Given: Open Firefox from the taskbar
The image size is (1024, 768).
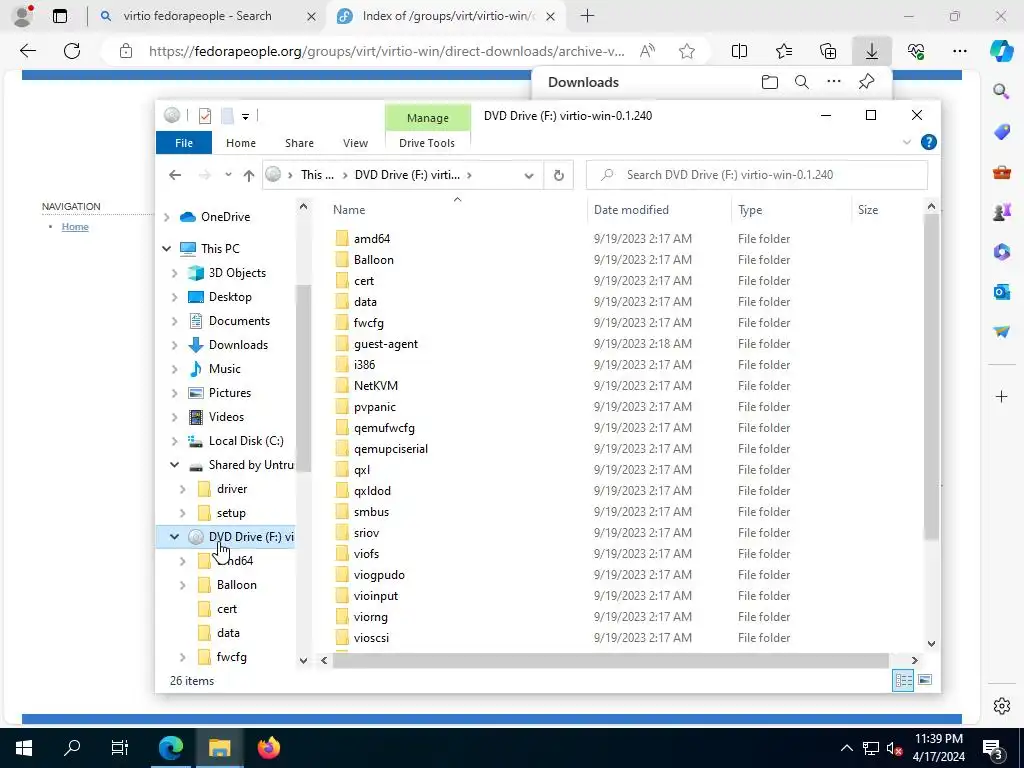Looking at the screenshot, I should pos(268,748).
